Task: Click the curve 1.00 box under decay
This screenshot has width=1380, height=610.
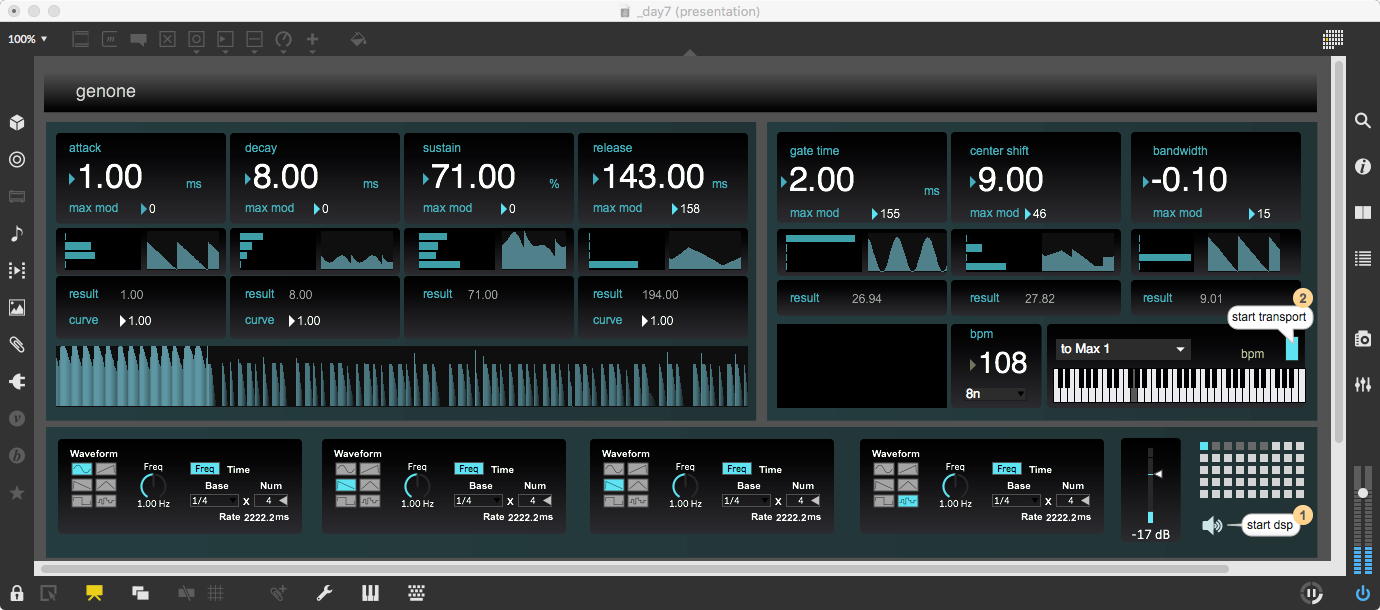Action: [304, 321]
